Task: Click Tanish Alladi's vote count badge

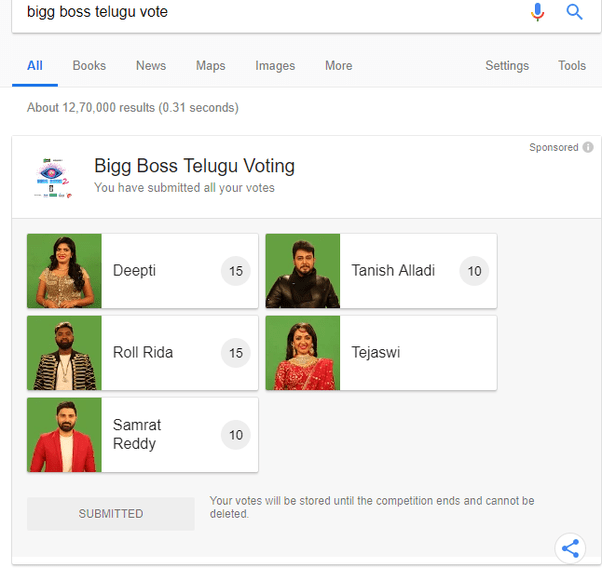Action: coord(474,271)
